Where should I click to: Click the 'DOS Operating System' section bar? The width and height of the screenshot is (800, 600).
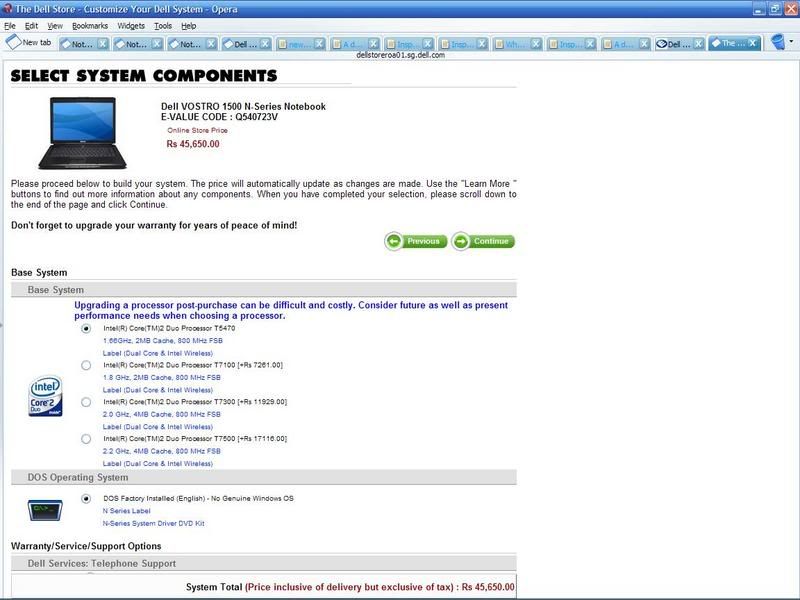[x=264, y=478]
